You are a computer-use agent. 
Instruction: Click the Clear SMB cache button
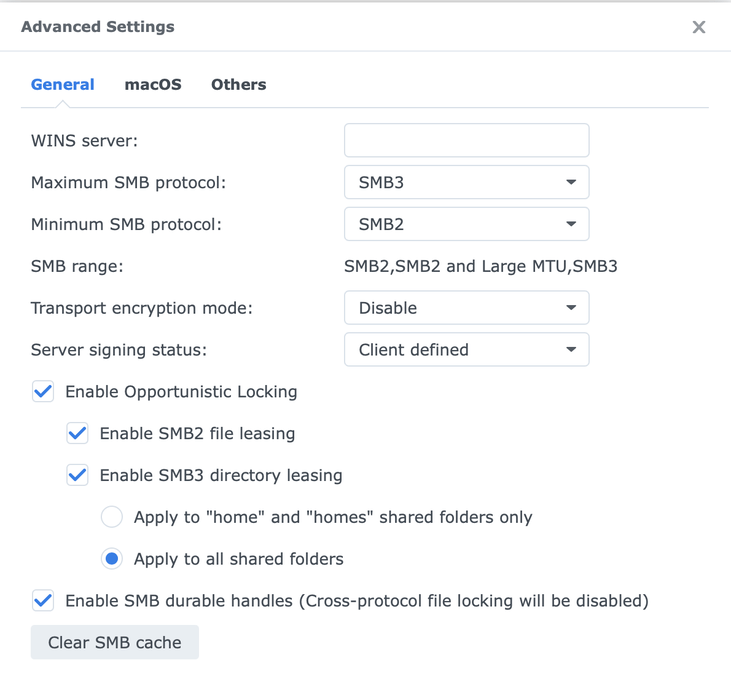coord(115,643)
